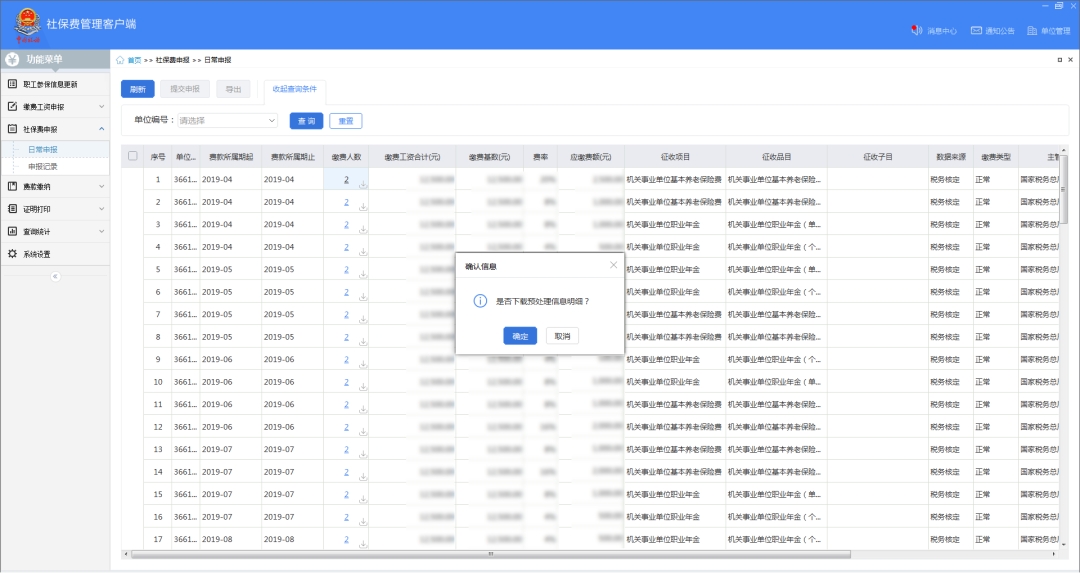The height and width of the screenshot is (573, 1080).
Task: Click the horizontal scrollbar below table
Action: 490,553
